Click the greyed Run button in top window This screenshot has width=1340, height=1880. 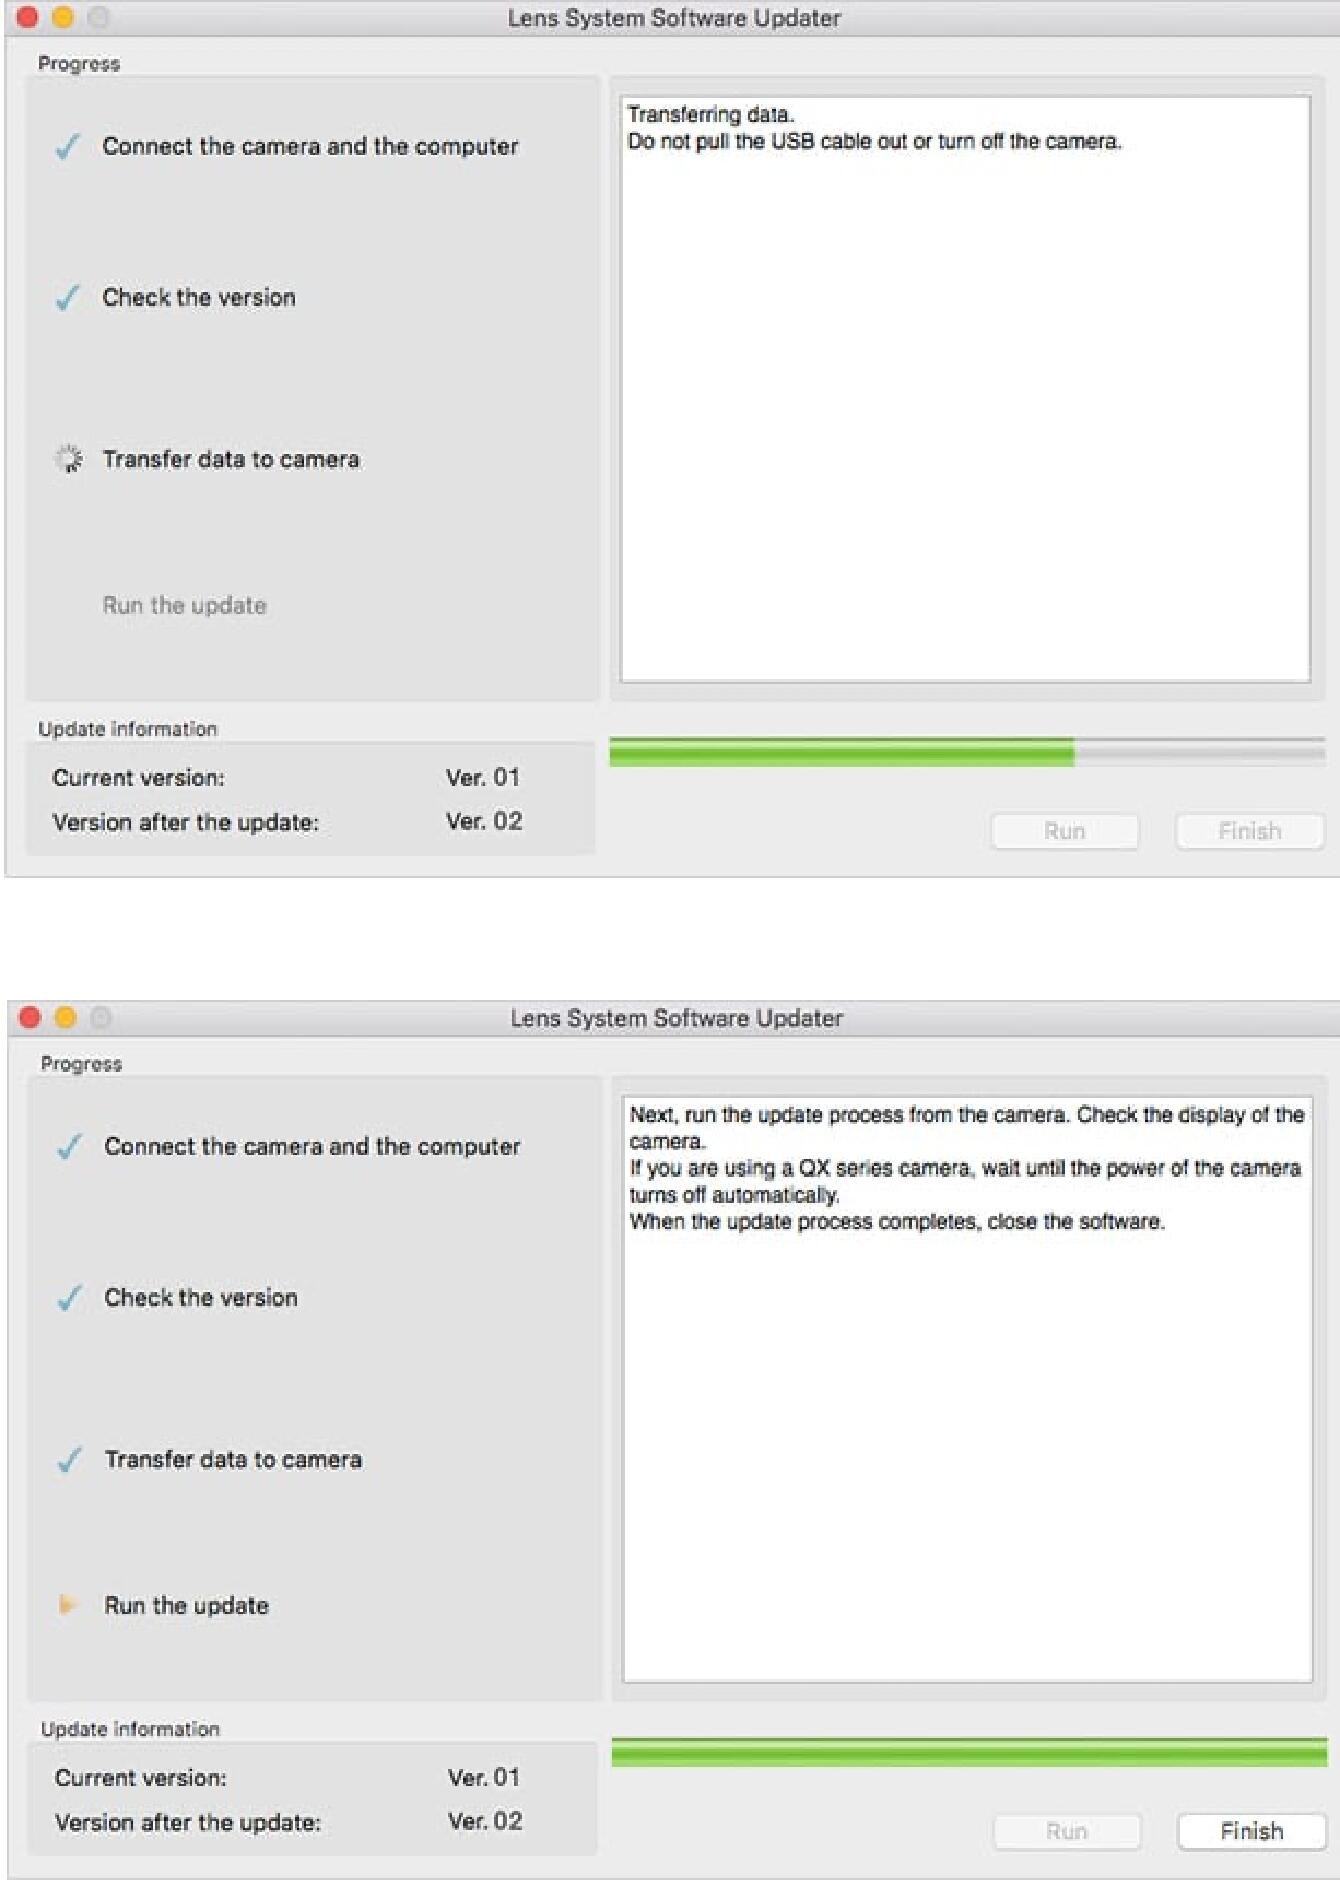1065,831
